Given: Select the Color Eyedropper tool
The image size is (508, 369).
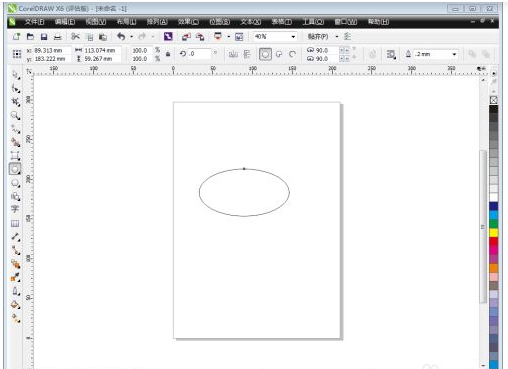Looking at the screenshot, I should (15, 277).
